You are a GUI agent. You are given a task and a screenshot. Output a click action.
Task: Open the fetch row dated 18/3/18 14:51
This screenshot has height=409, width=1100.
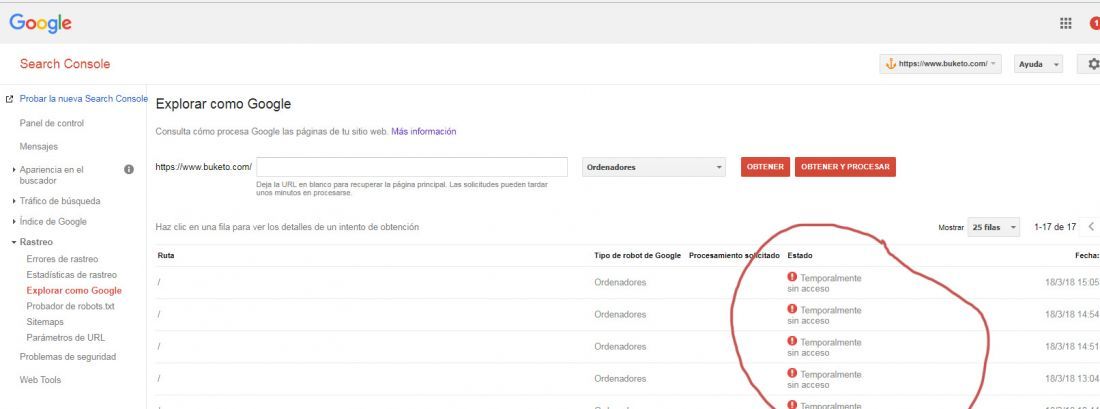pos(628,347)
